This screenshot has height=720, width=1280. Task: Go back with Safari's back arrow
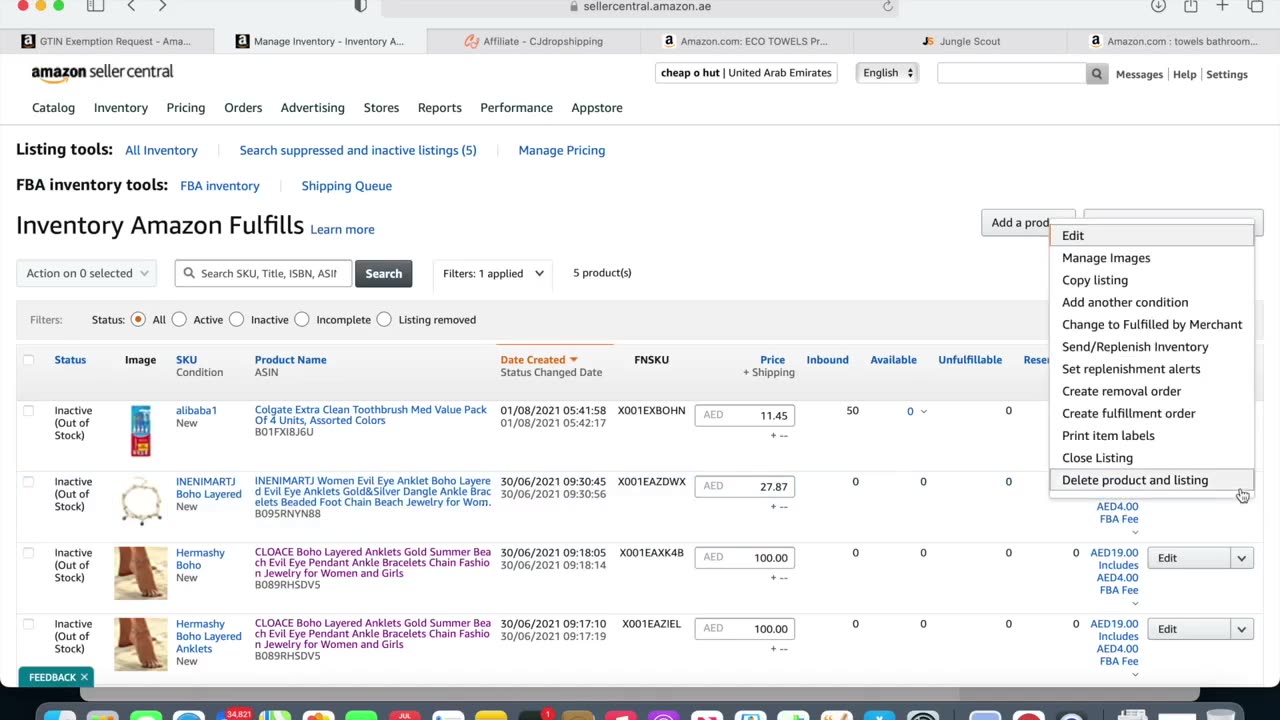tap(131, 6)
